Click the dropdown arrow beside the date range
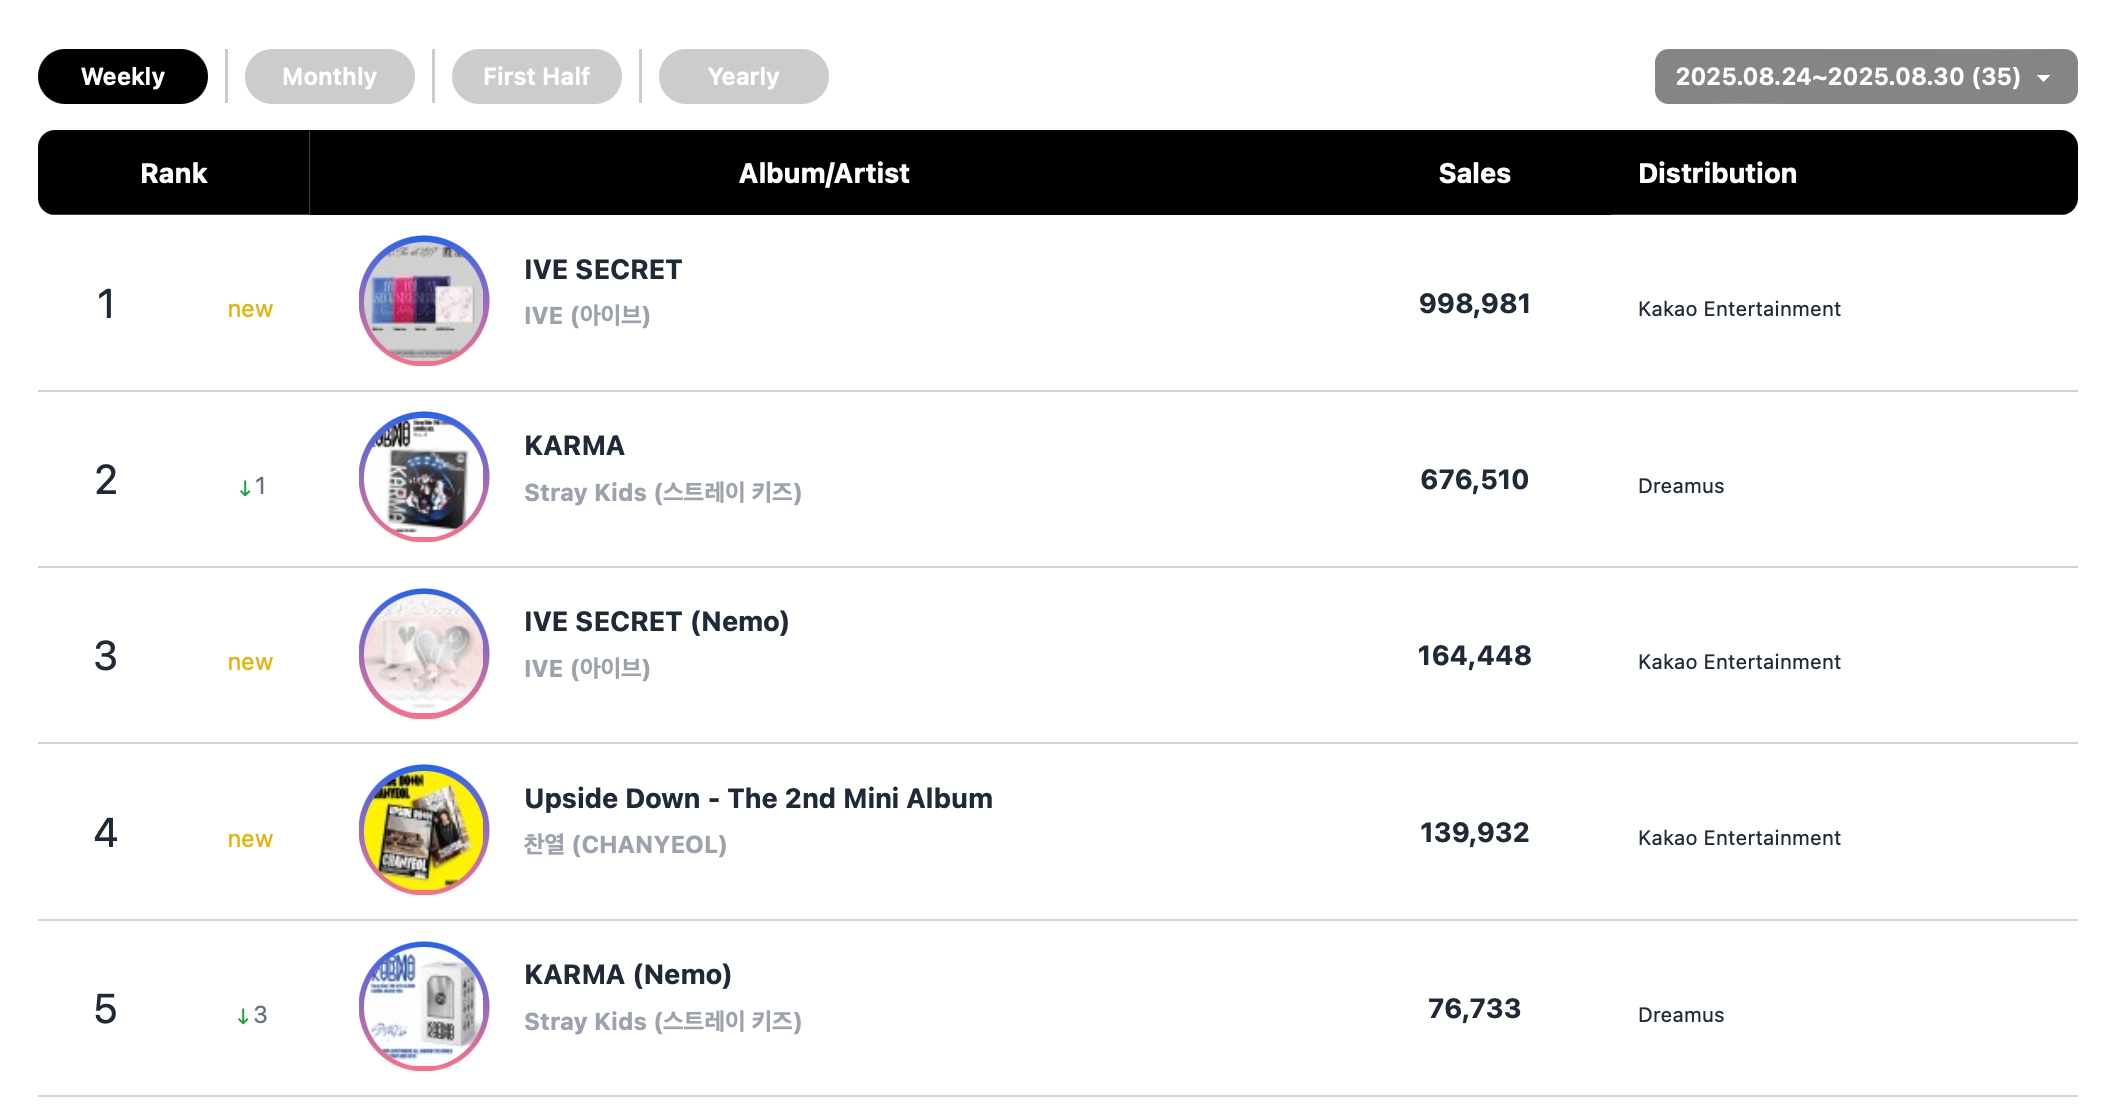Viewport: 2120px width, 1110px height. (2044, 78)
